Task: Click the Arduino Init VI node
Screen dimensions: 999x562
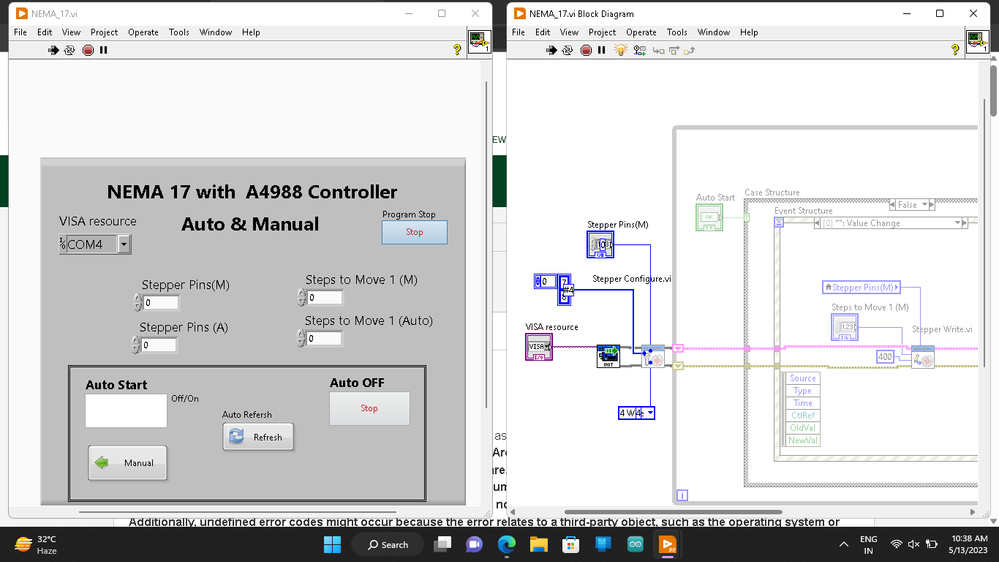Action: [x=608, y=356]
